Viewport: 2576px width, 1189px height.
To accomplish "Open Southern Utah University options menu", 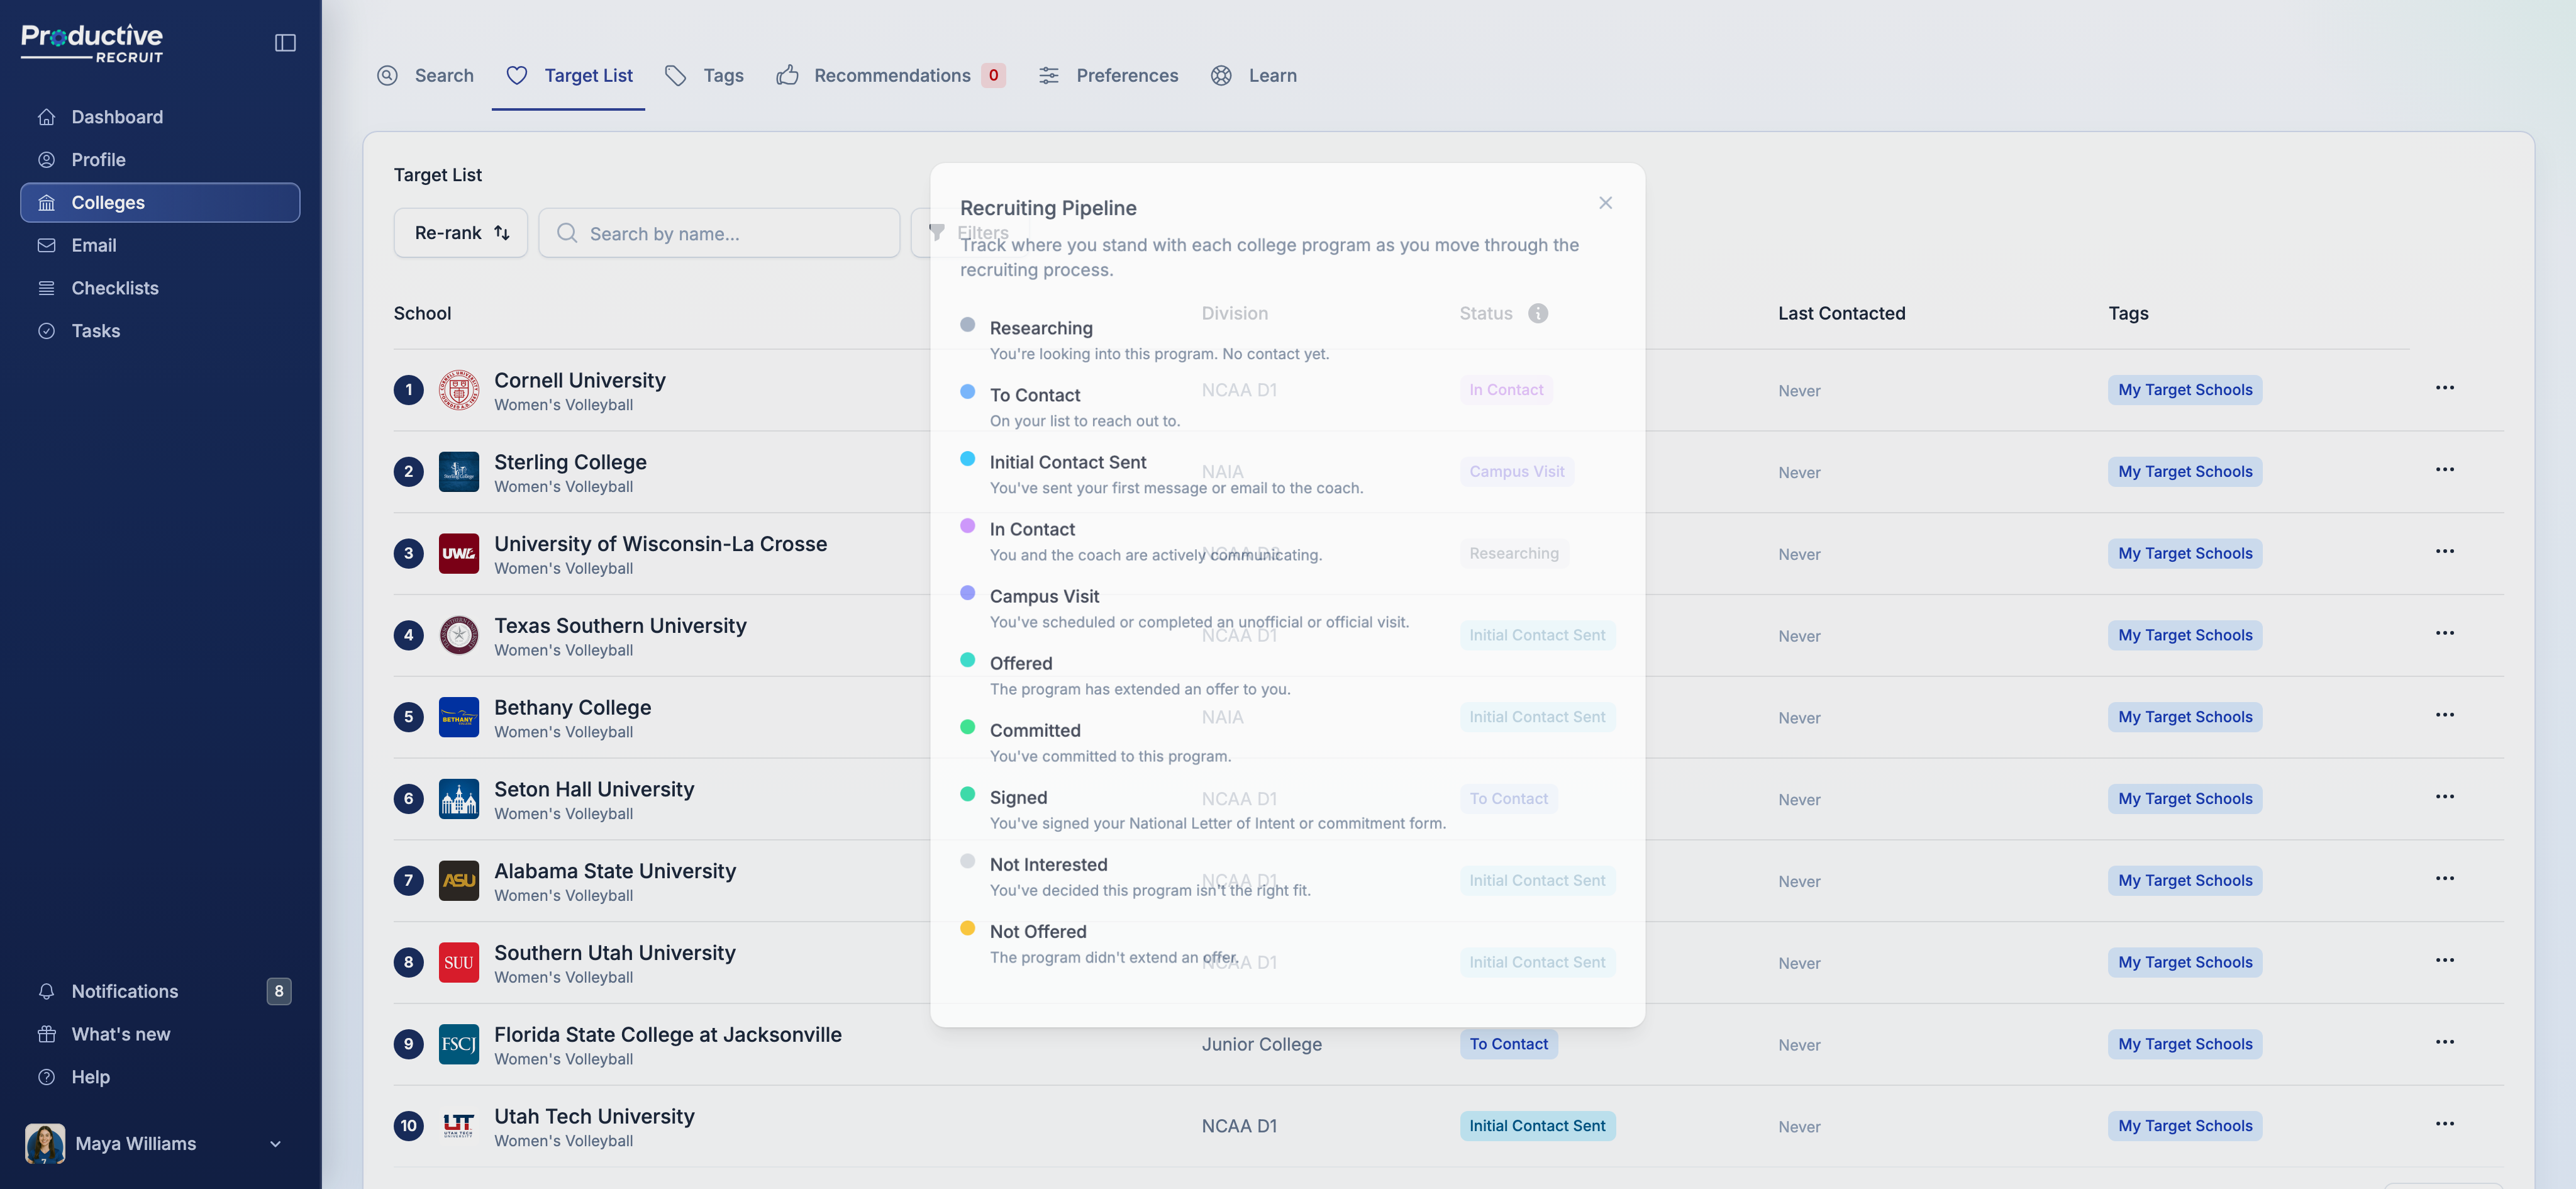I will (2444, 961).
